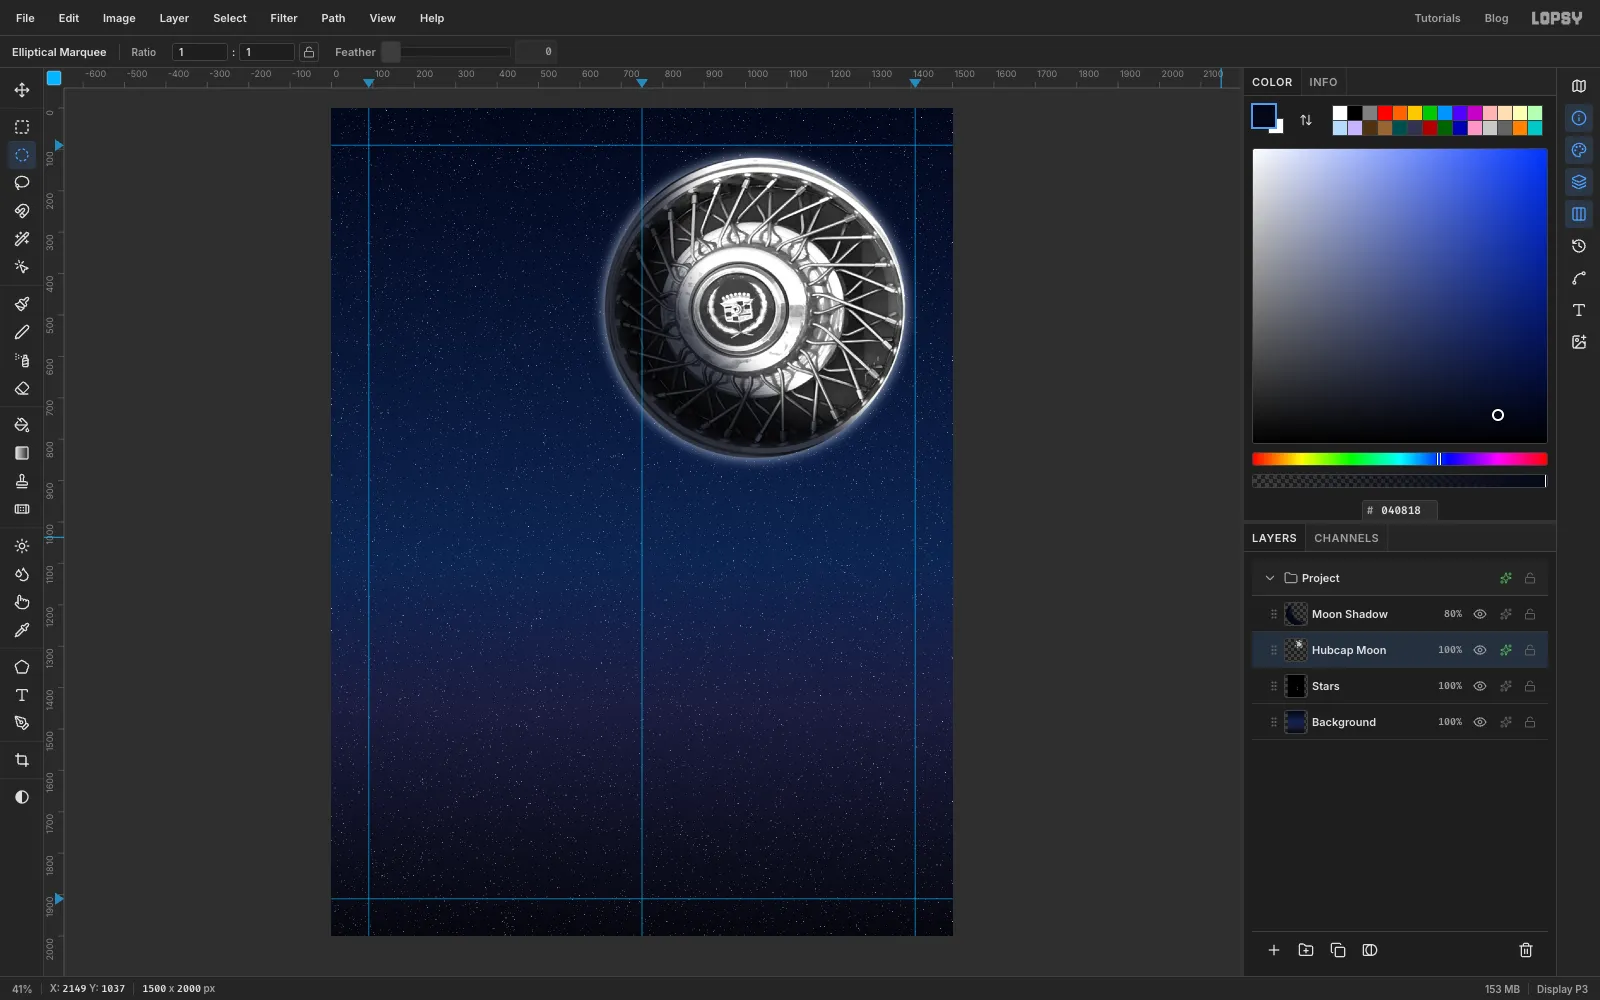Select the Gradient tool
Image resolution: width=1600 pixels, height=1000 pixels.
22,453
